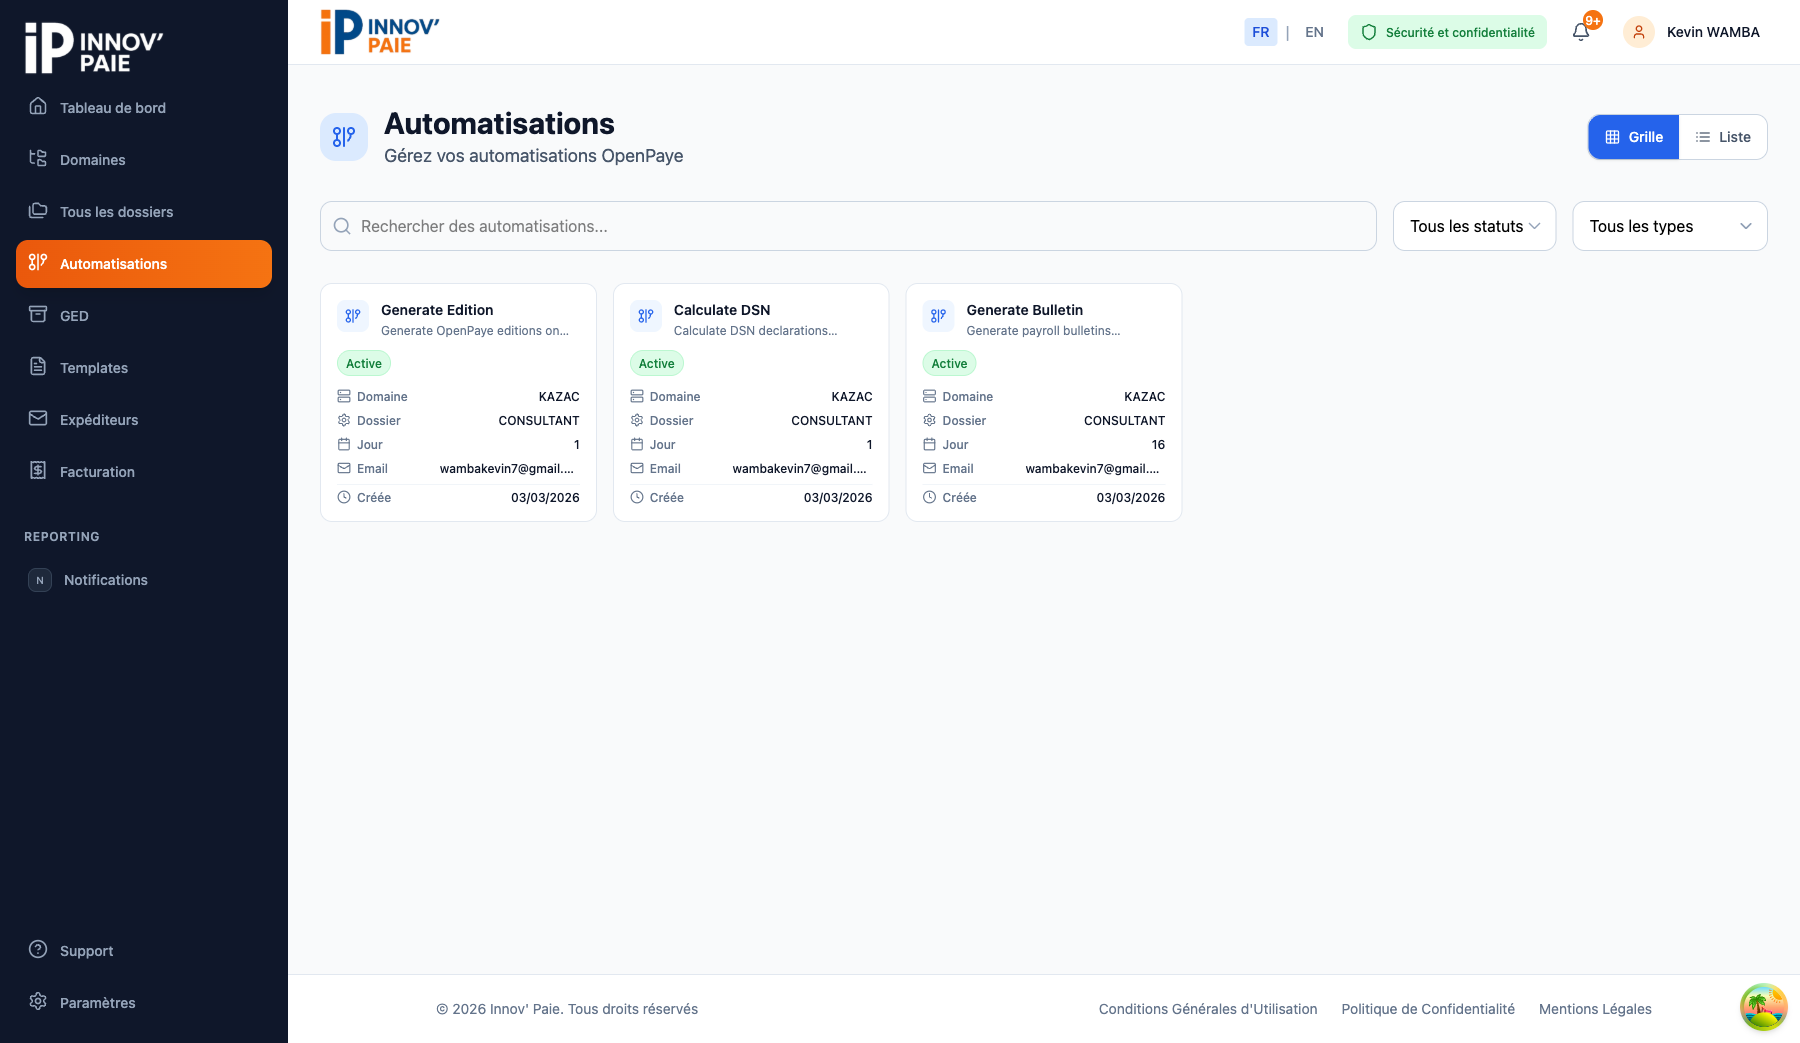Keep FR selected as active language

[x=1260, y=31]
